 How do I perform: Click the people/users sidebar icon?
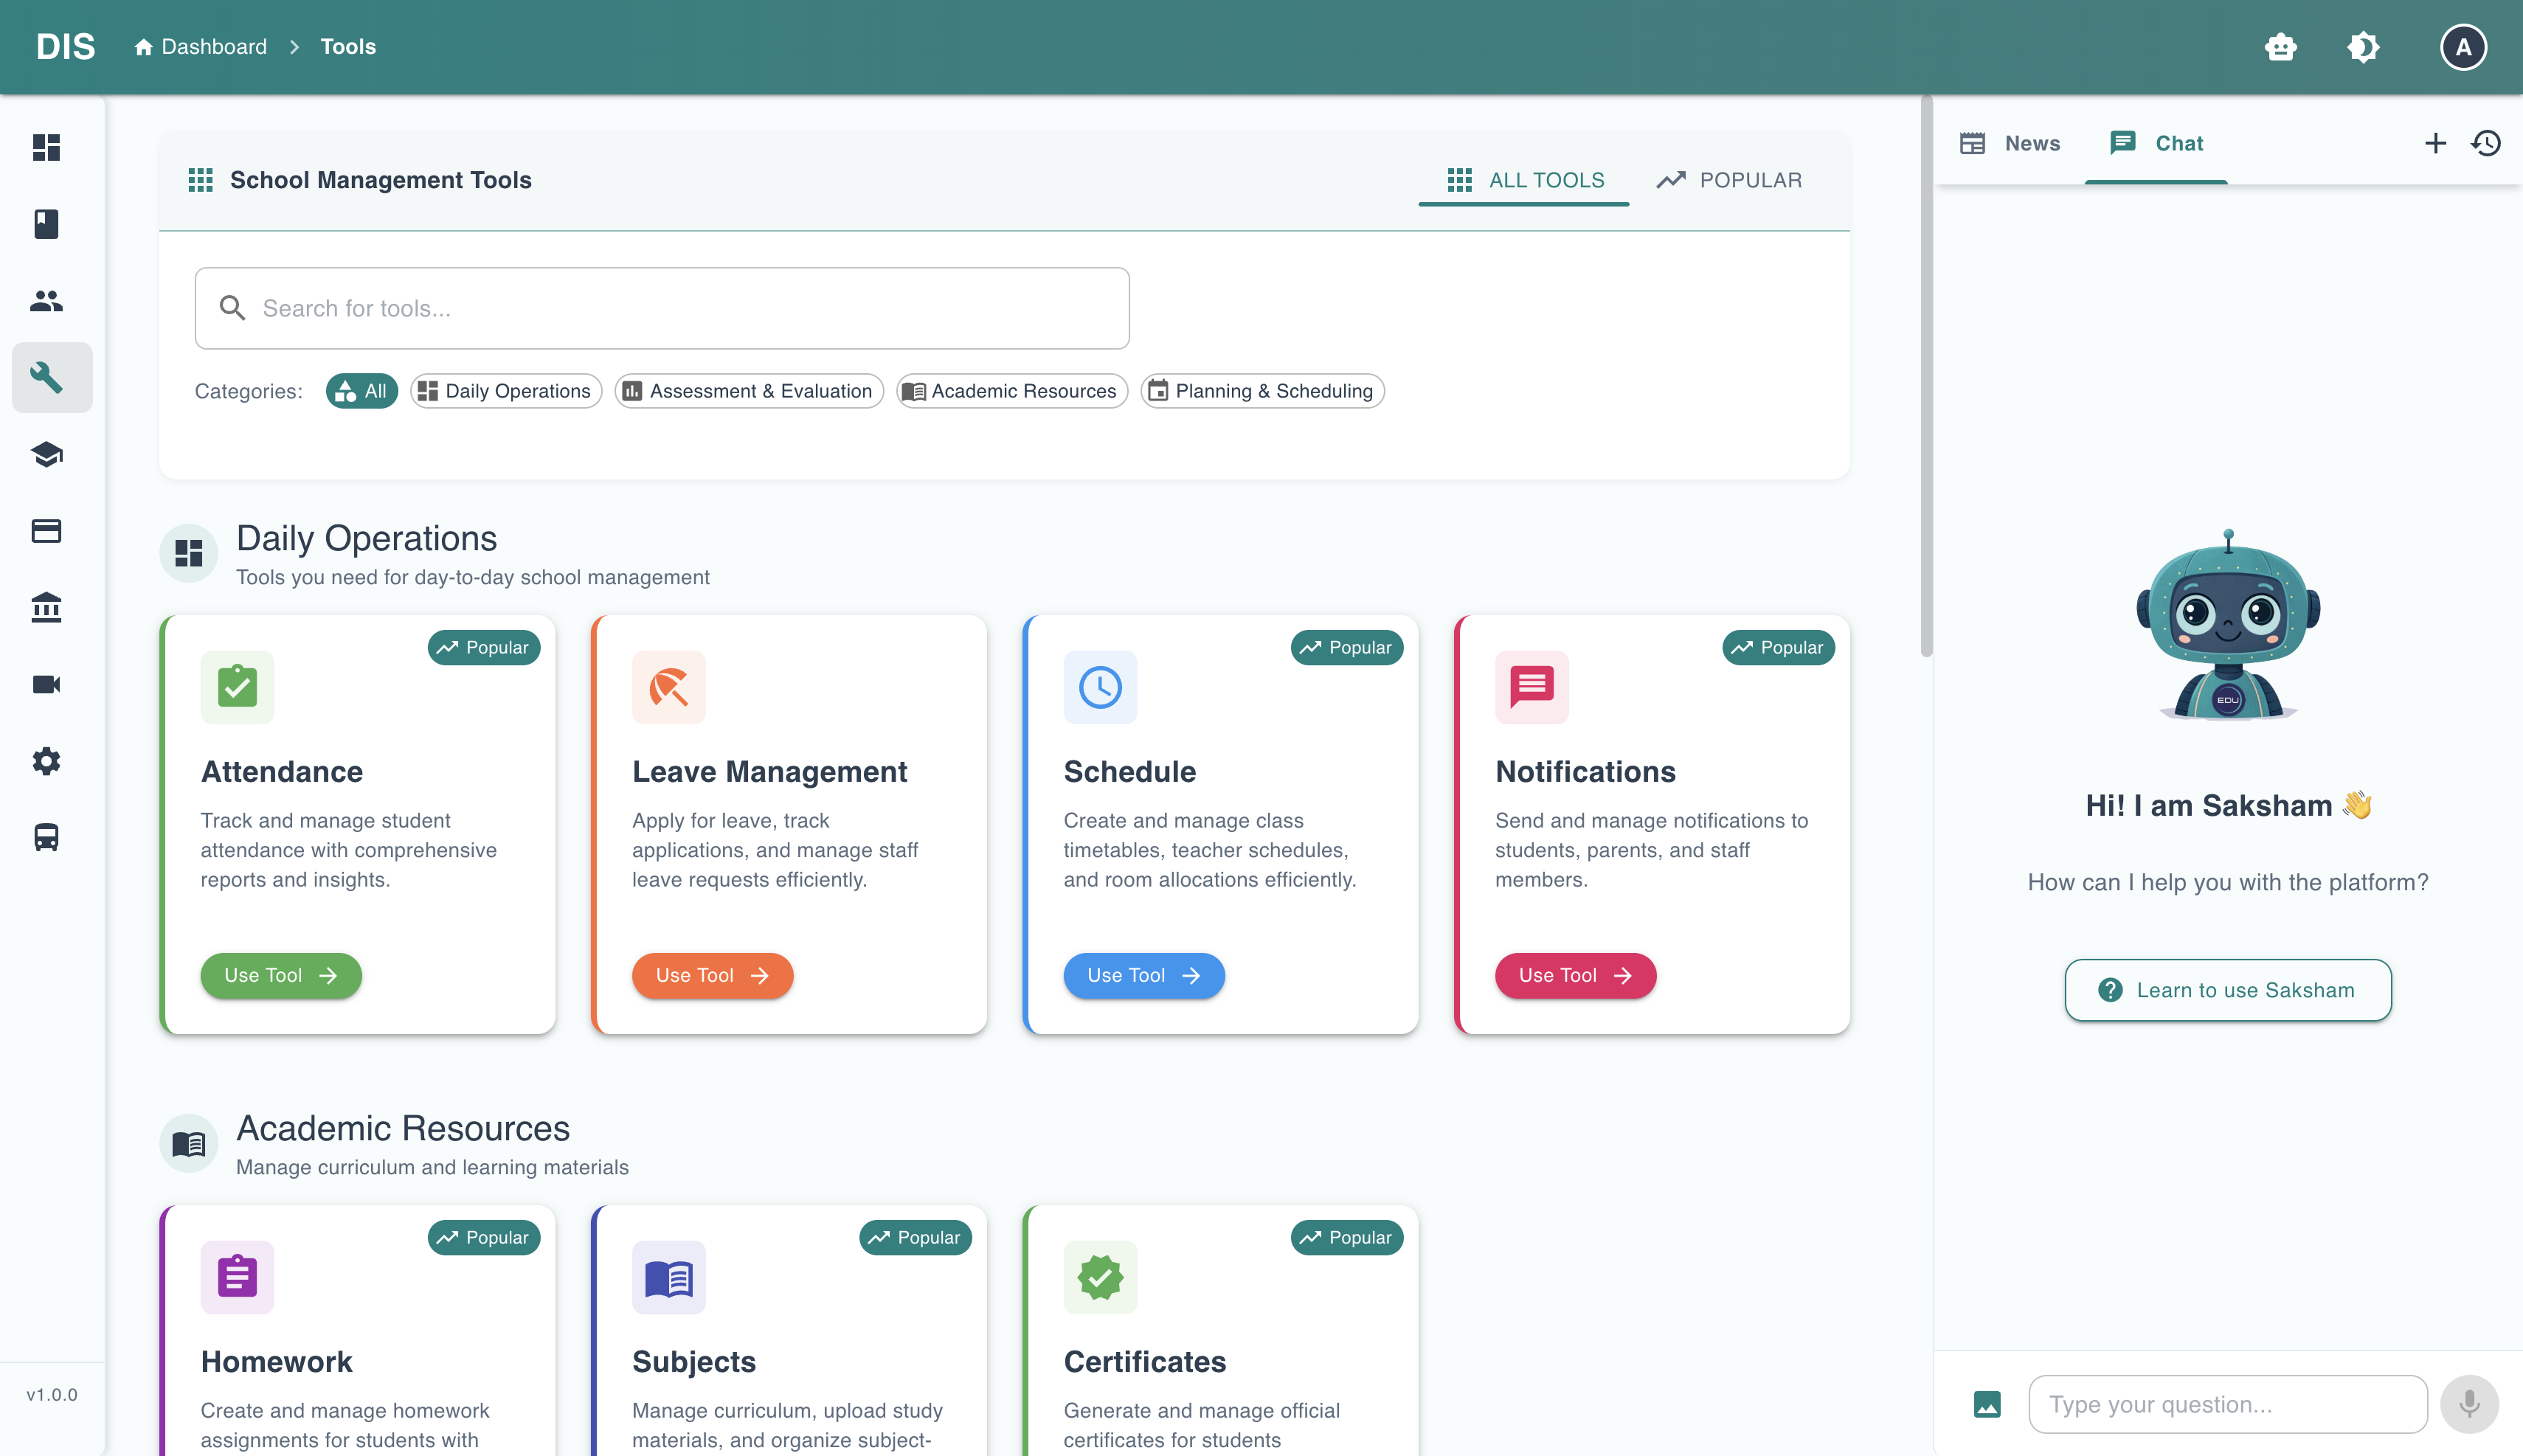(x=47, y=301)
